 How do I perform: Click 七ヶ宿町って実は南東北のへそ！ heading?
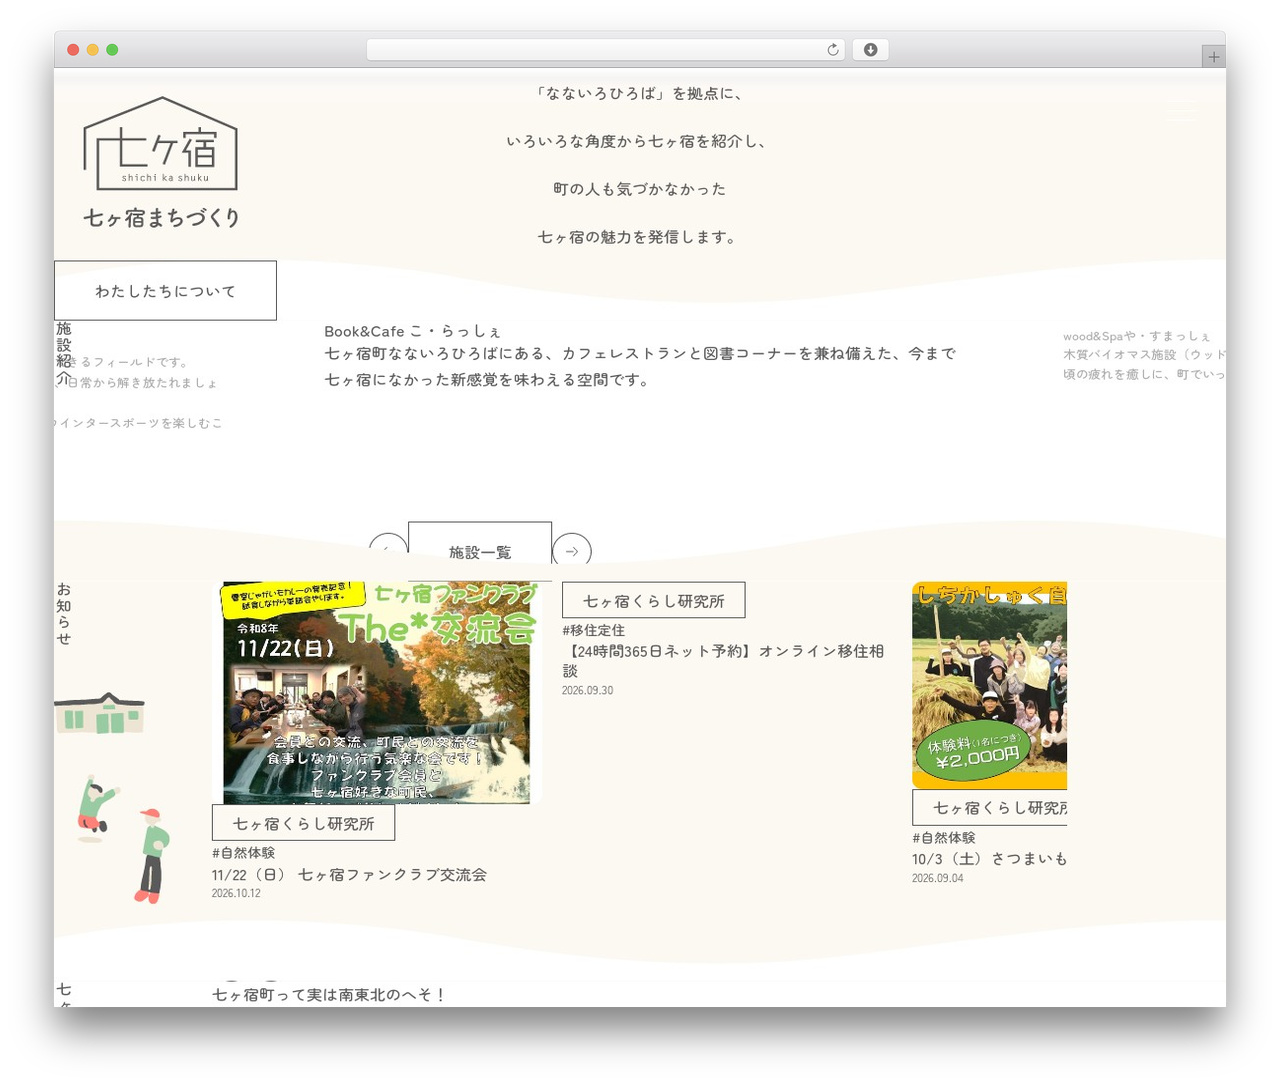point(329,994)
